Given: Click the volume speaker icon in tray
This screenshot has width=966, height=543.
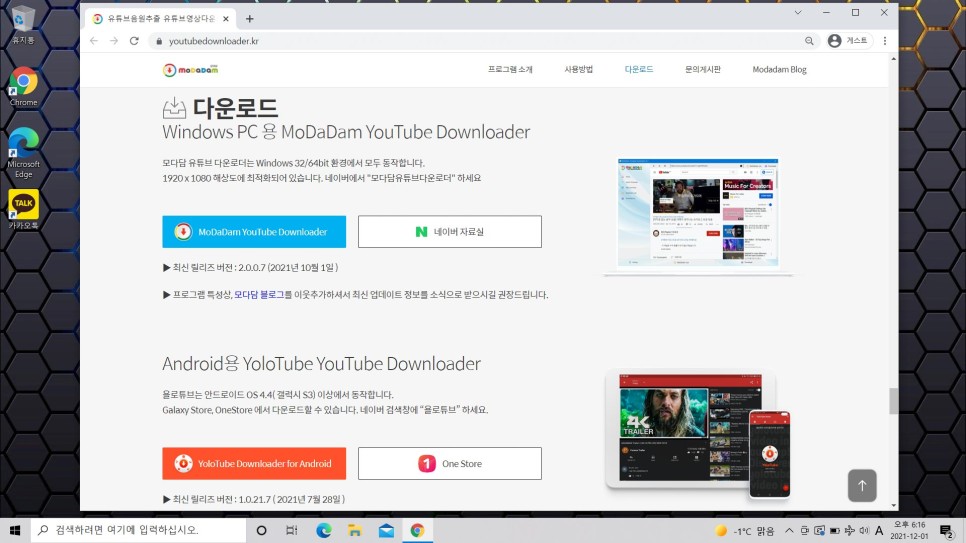Looking at the screenshot, I should [864, 531].
